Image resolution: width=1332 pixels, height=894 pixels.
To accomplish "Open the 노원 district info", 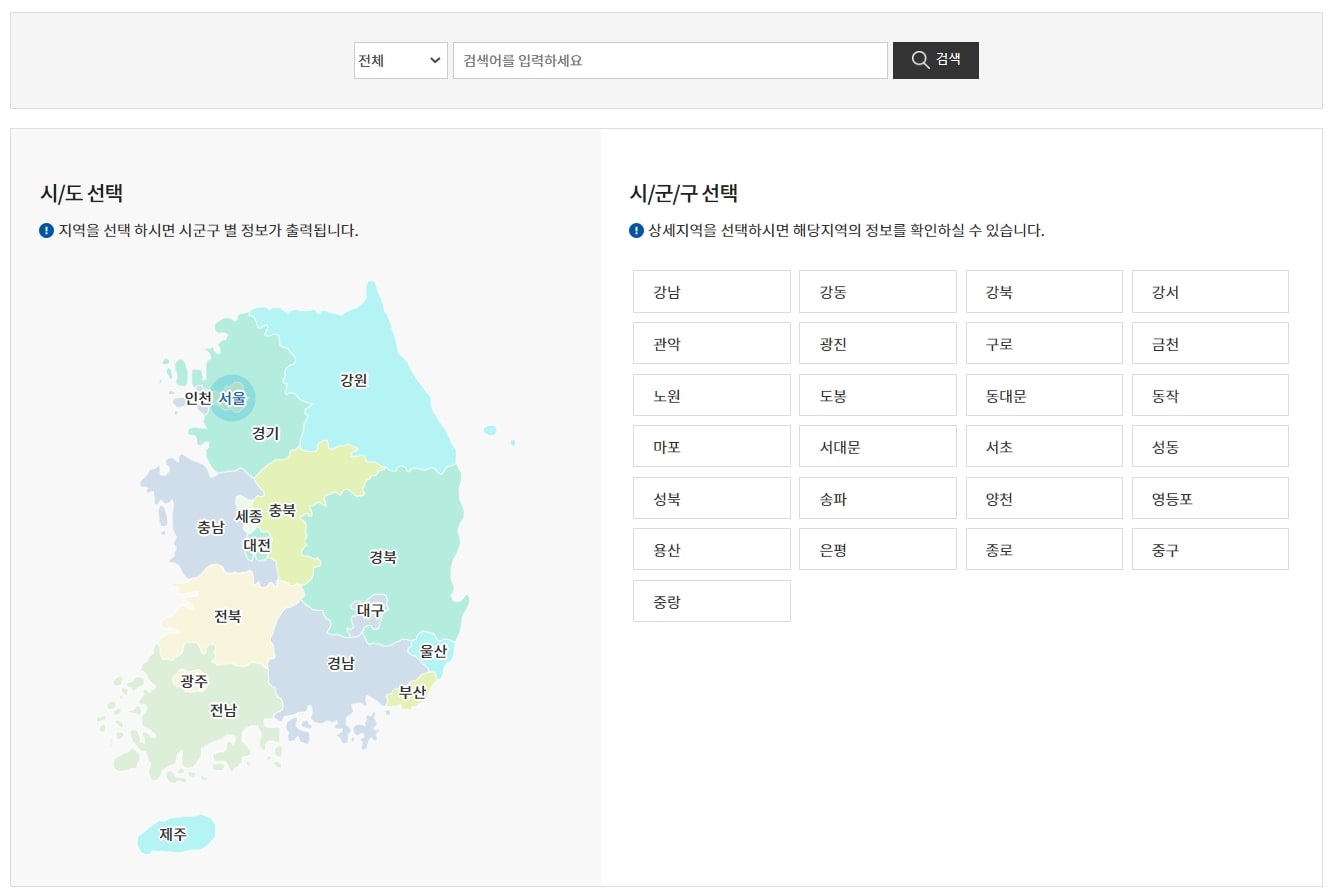I will [712, 395].
